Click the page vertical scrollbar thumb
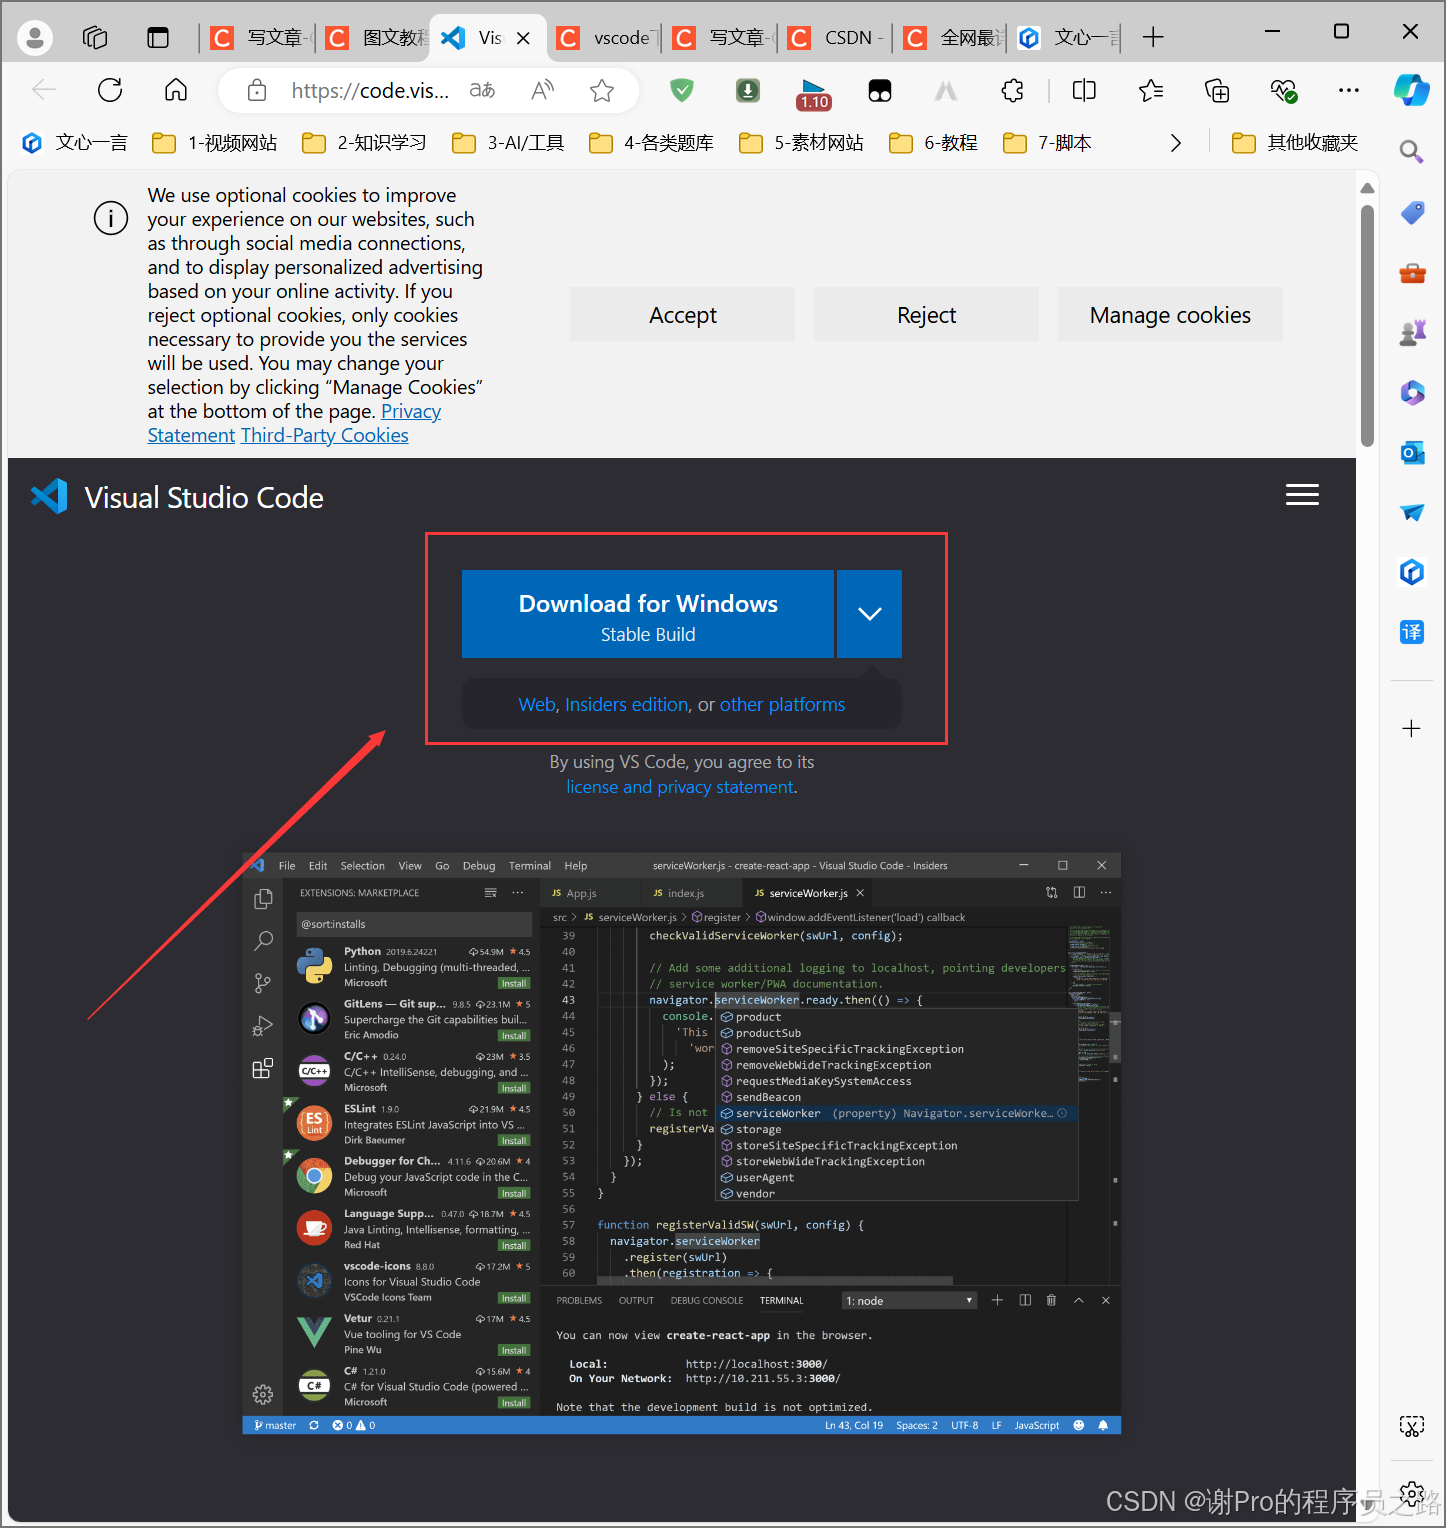This screenshot has width=1446, height=1528. click(1367, 326)
